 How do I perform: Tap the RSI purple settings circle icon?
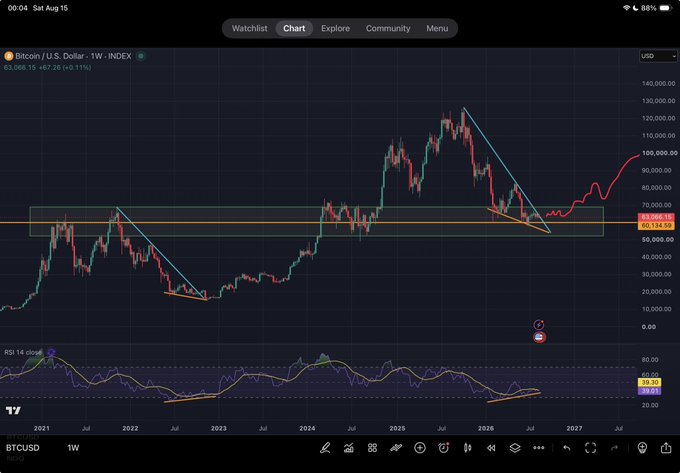coord(51,352)
